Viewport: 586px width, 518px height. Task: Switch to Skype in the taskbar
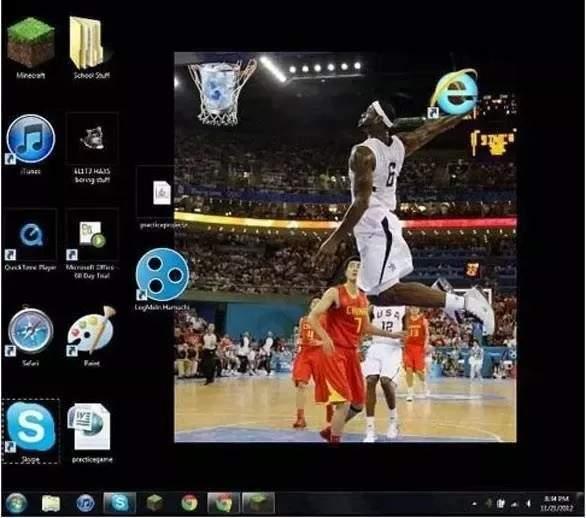(x=120, y=503)
